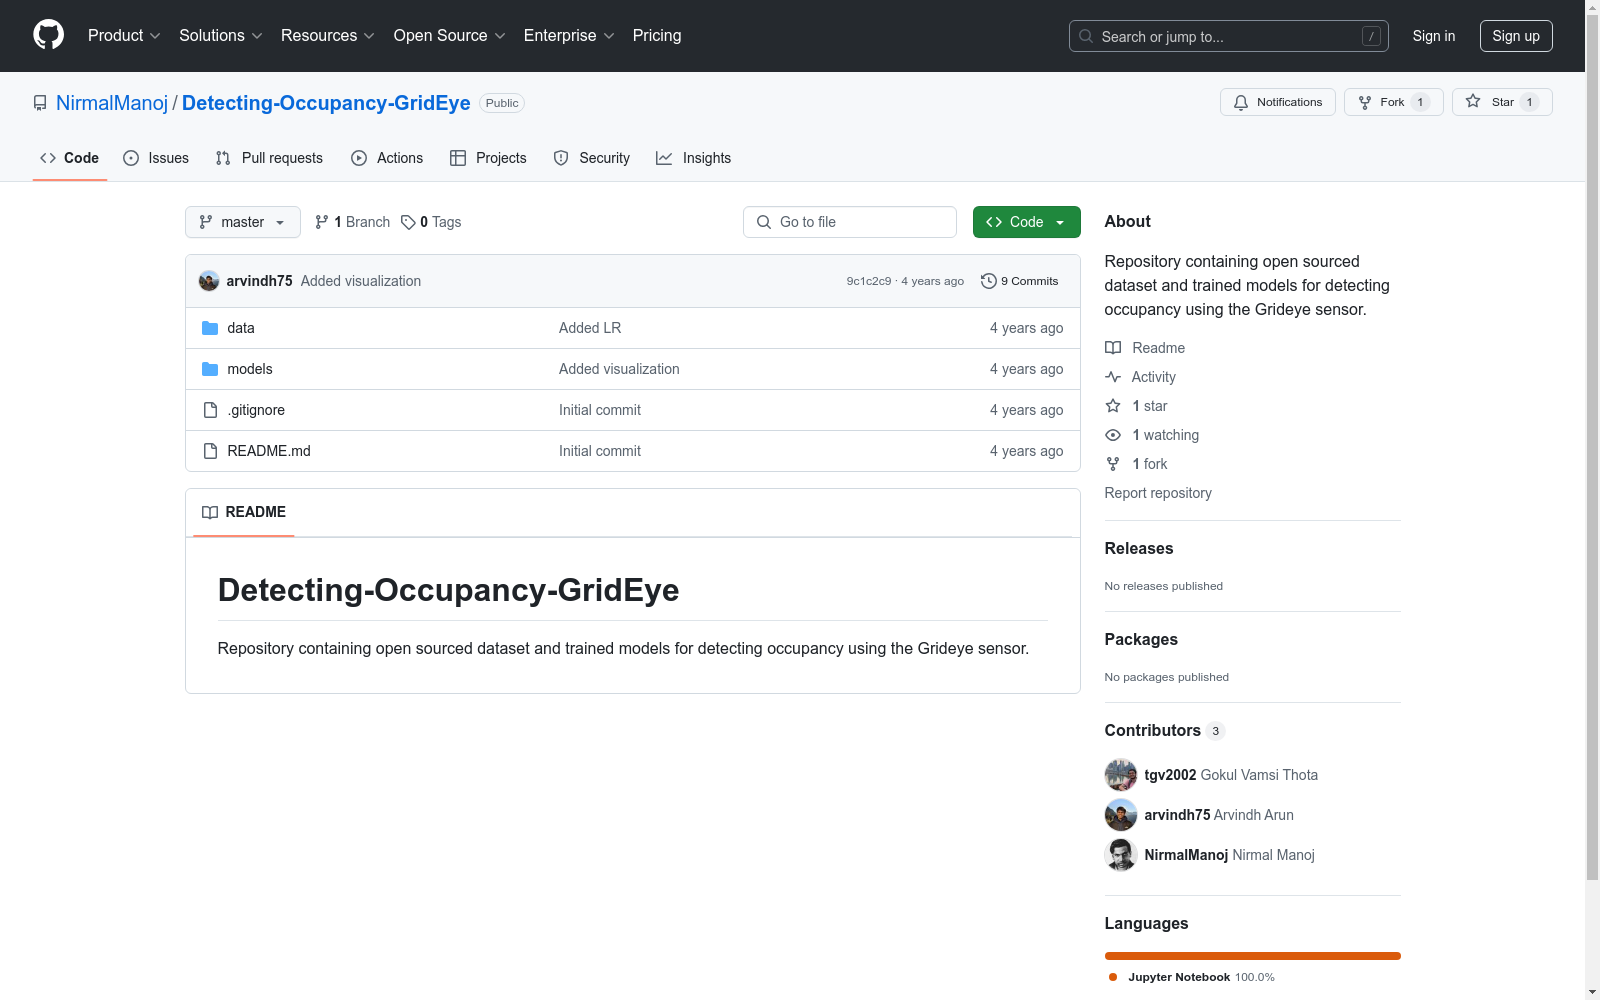Select the Code repository tab
Screen dimensions: 1600x1000
70,158
